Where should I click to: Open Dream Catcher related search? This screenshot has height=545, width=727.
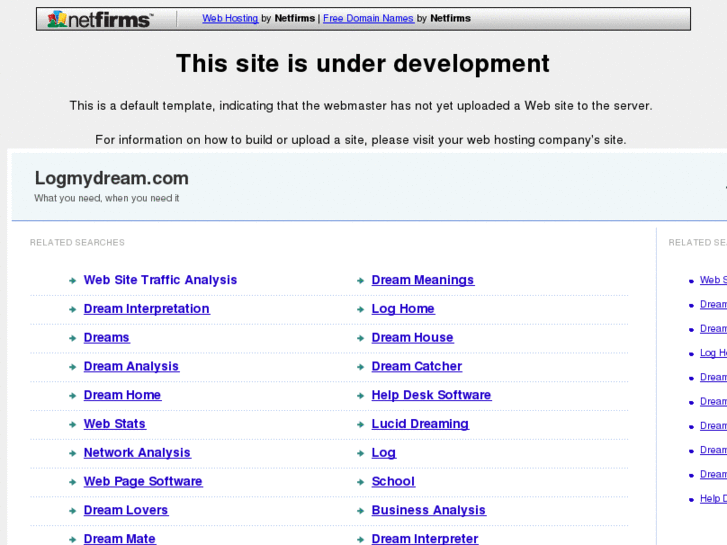pos(417,366)
